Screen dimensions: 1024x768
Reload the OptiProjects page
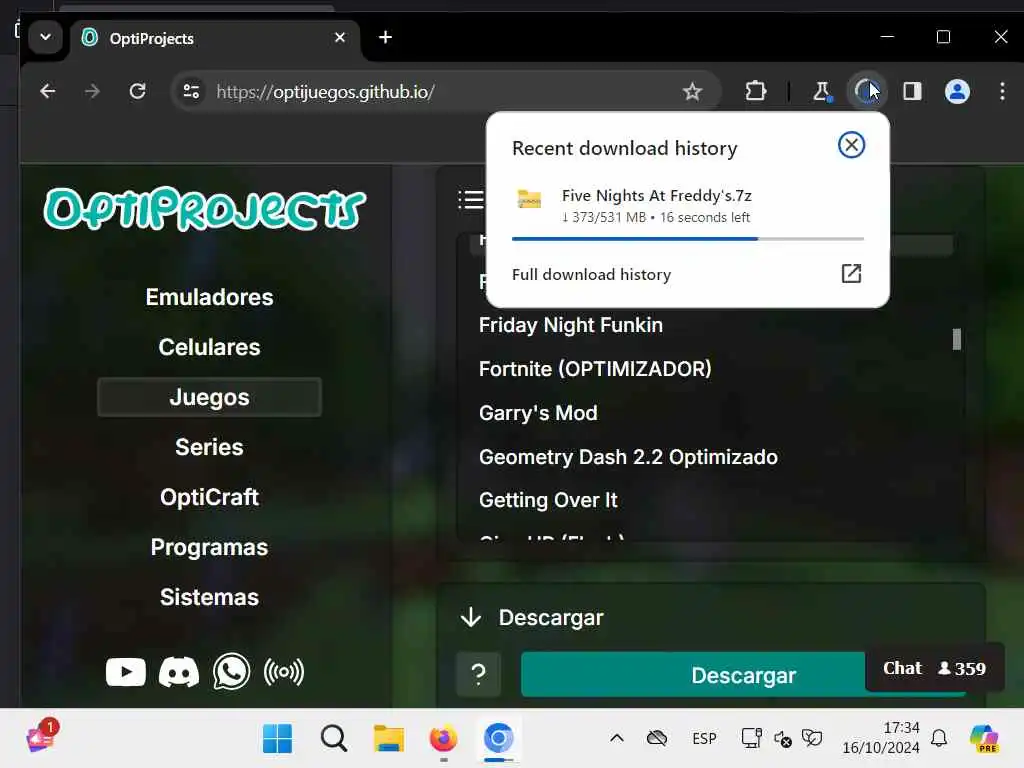137,91
